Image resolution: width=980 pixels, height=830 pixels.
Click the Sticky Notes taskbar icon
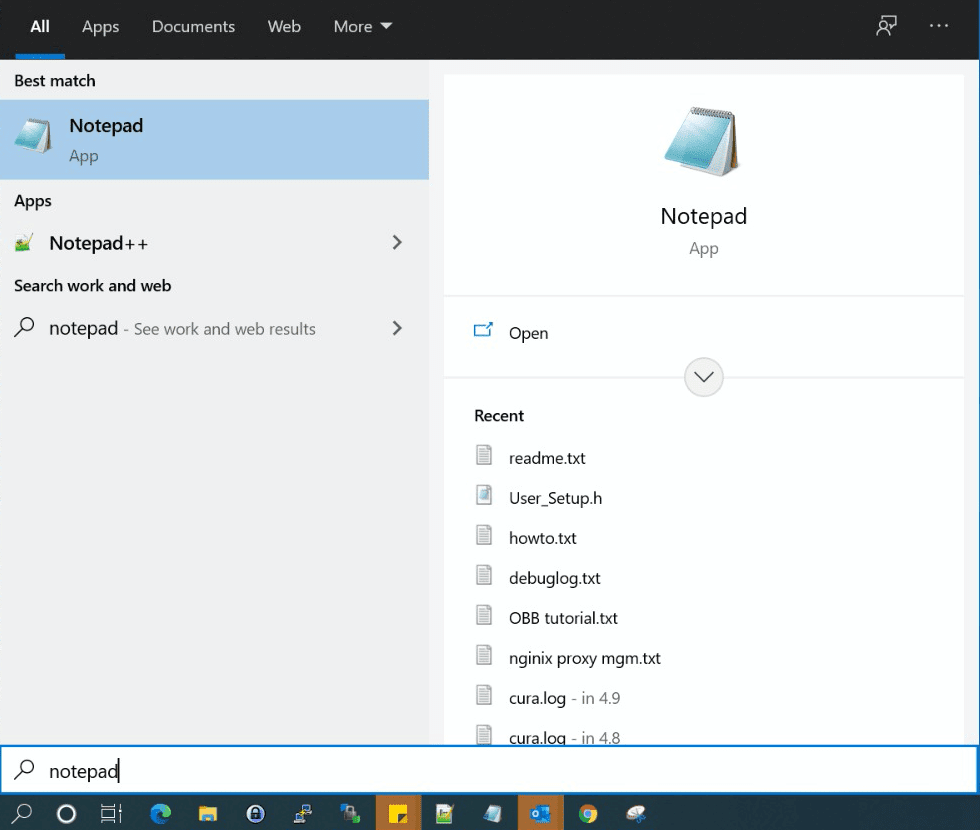coord(399,813)
